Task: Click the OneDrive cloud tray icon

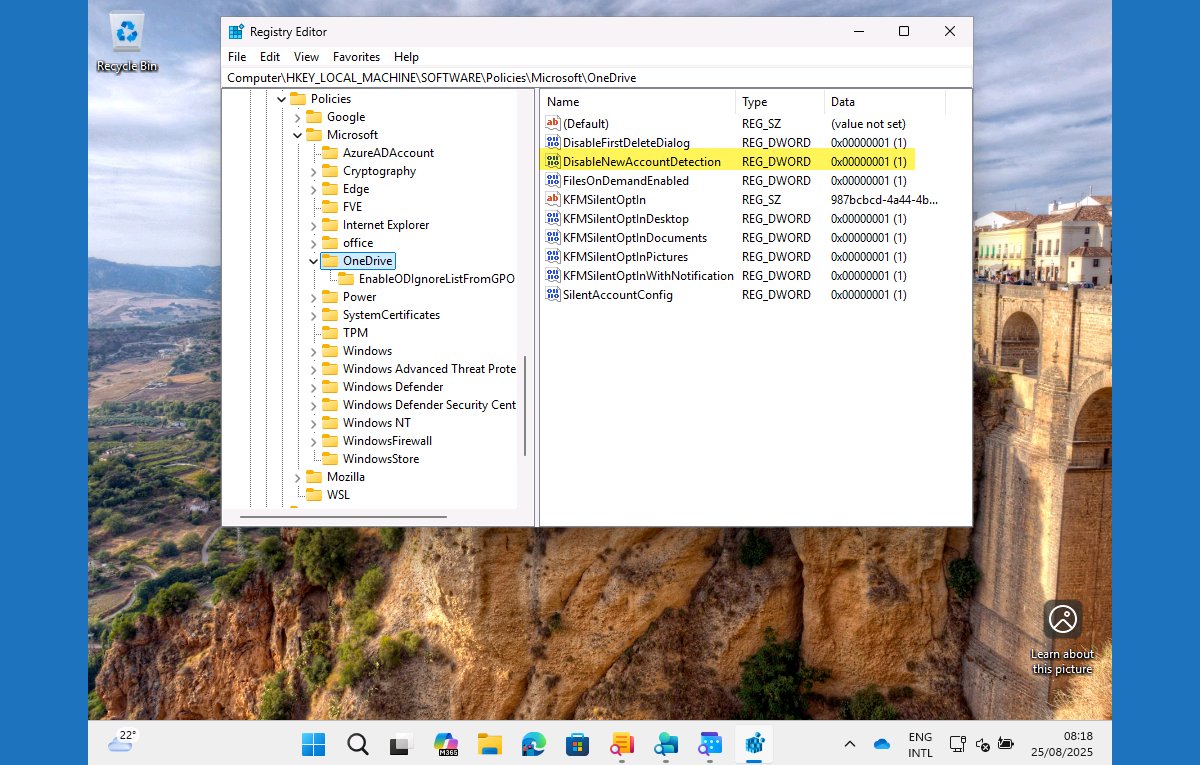Action: (882, 744)
